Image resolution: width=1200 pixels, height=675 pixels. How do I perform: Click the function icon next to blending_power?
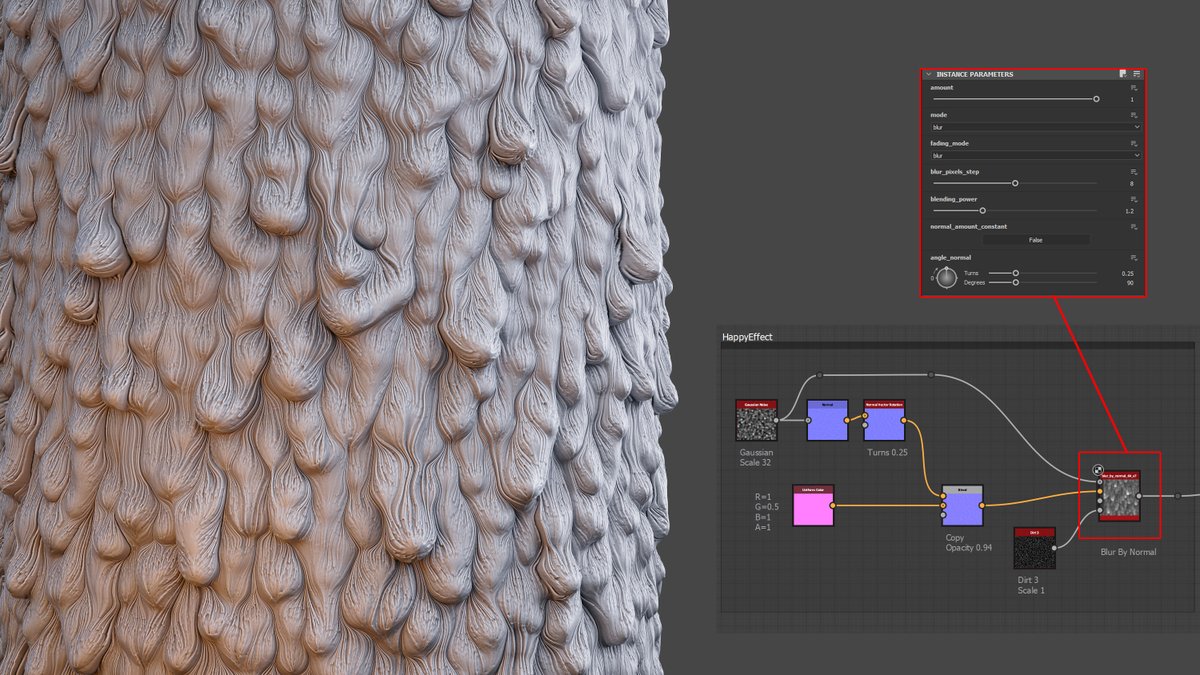[1133, 199]
